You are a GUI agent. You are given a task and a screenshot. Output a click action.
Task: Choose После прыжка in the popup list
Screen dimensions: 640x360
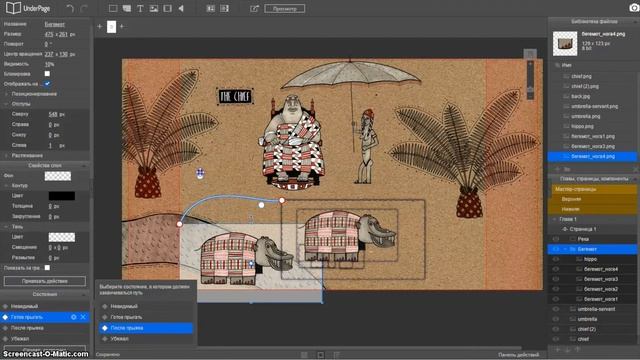coord(146,328)
